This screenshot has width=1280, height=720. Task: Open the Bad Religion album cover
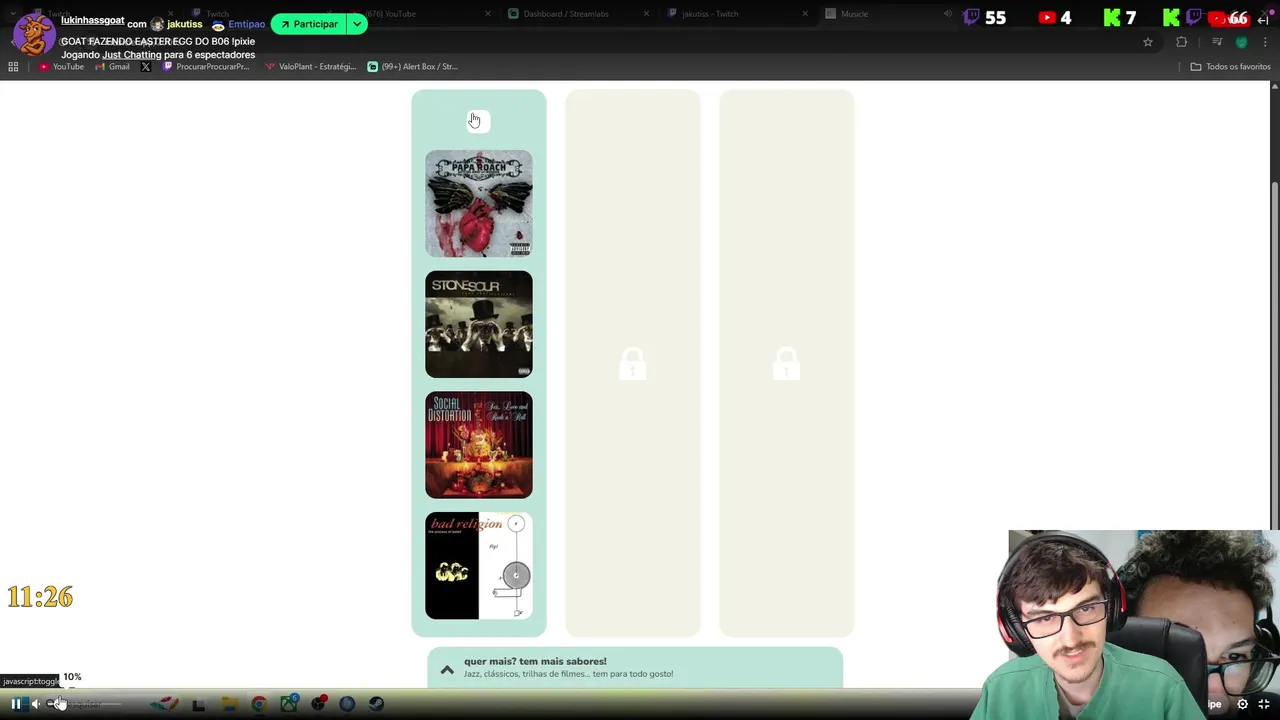point(479,566)
